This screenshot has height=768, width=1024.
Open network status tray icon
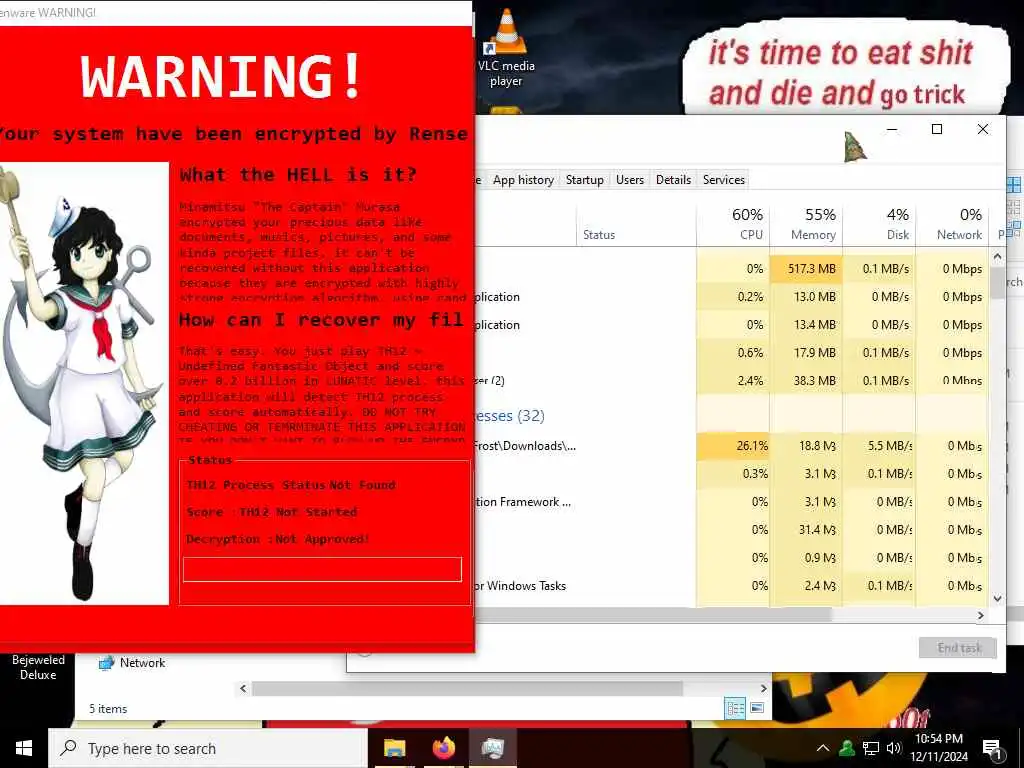[x=871, y=748]
